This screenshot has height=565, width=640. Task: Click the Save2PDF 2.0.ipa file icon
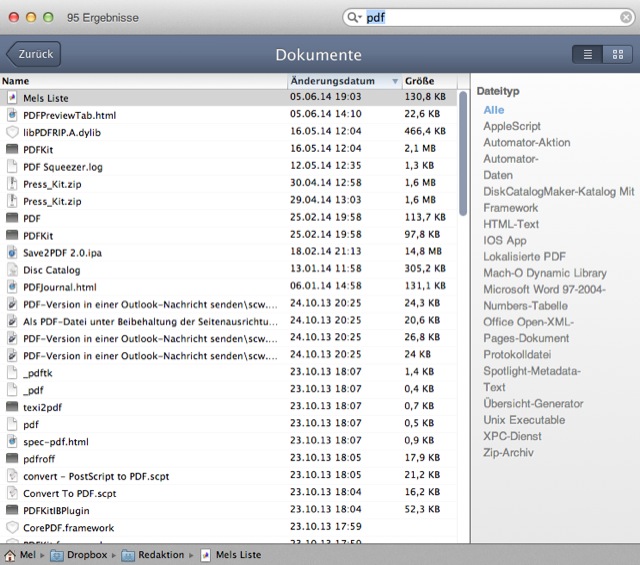12,252
